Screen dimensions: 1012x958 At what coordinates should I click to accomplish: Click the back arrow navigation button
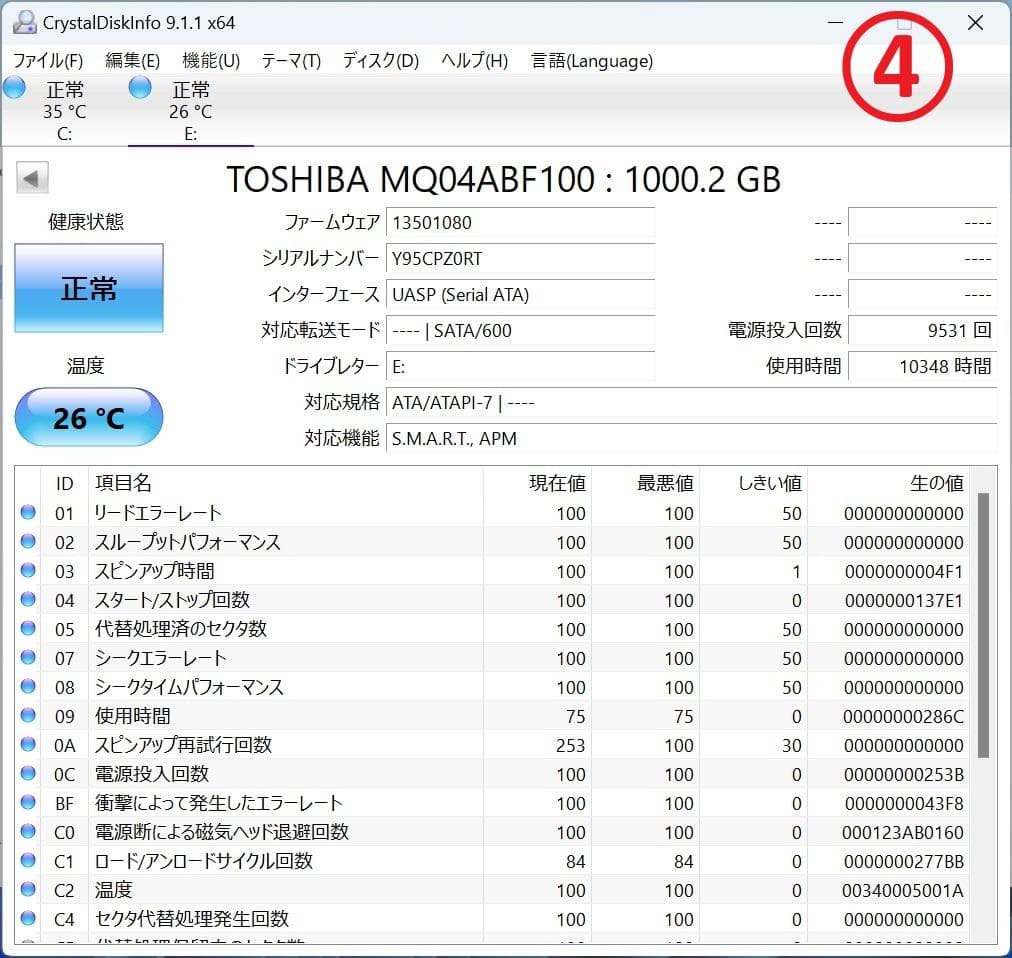click(31, 177)
